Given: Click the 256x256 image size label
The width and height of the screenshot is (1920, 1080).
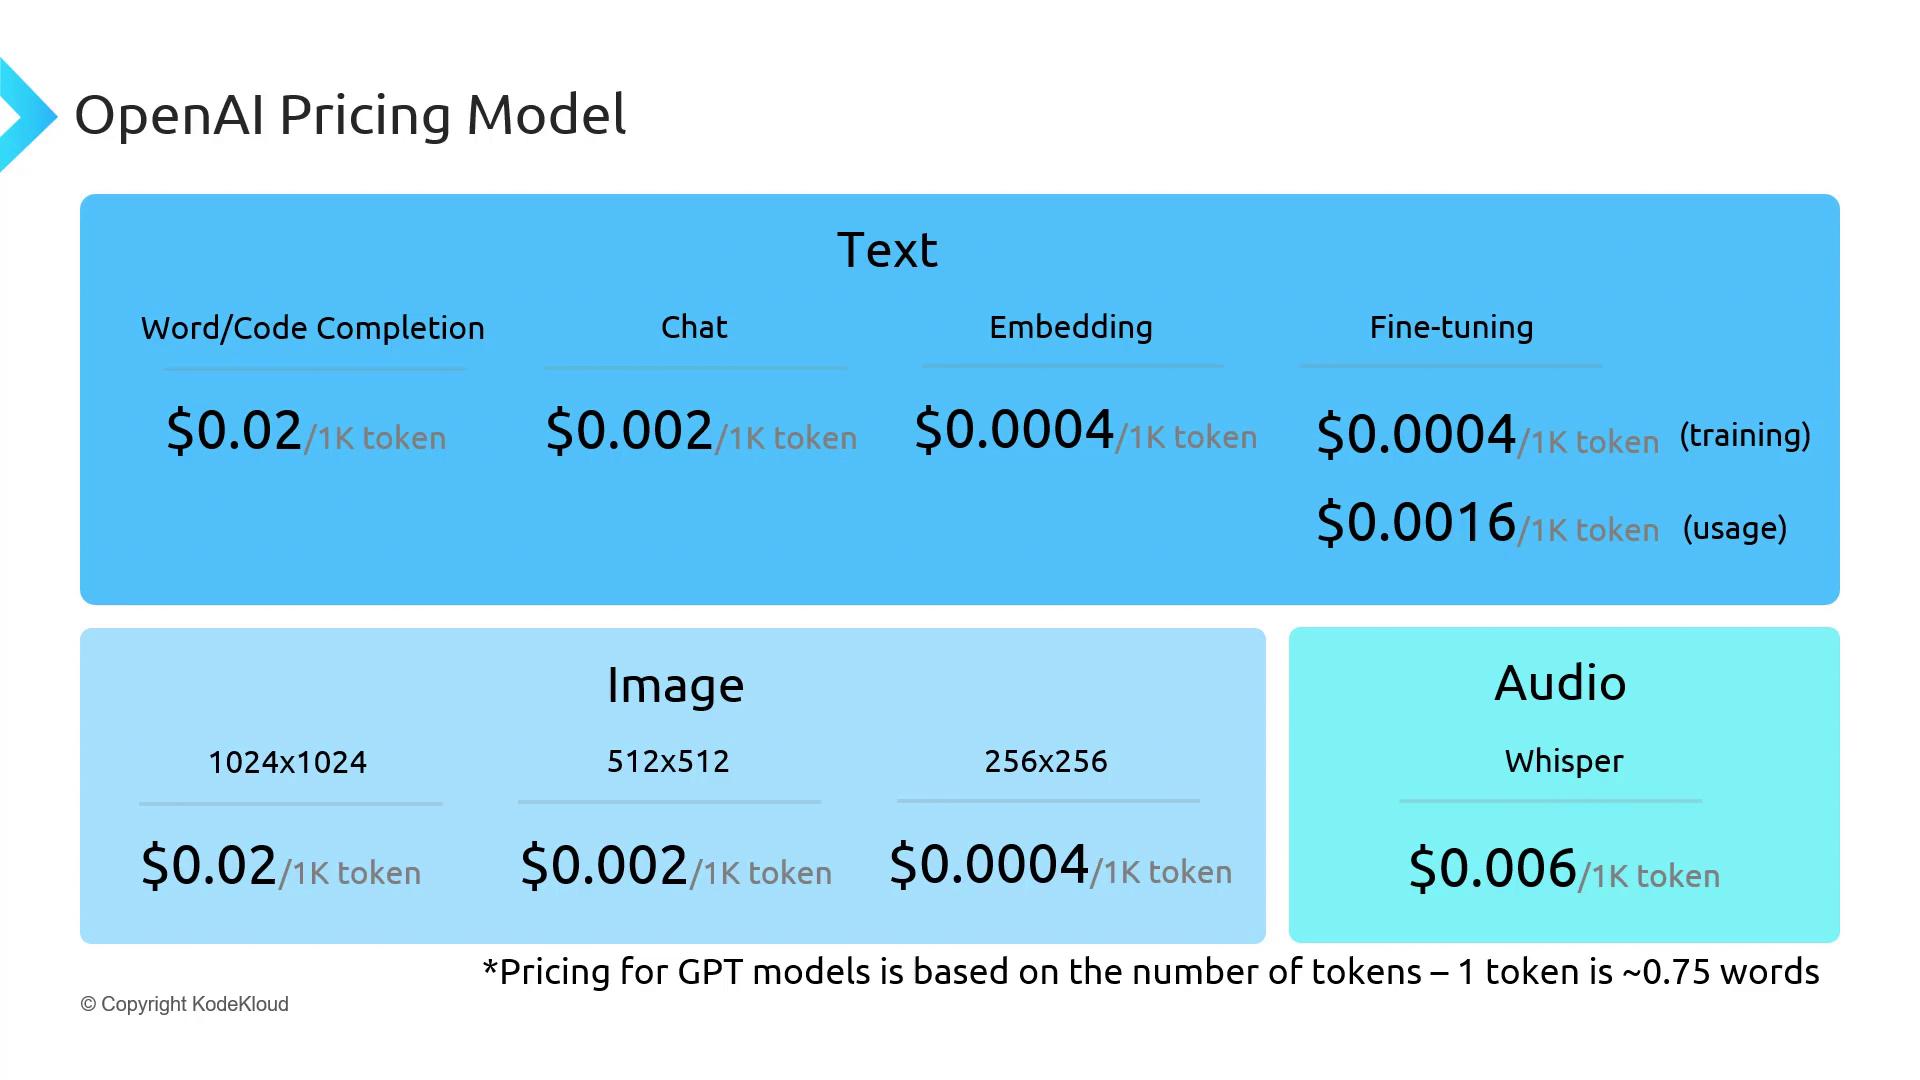Looking at the screenshot, I should coord(1046,761).
